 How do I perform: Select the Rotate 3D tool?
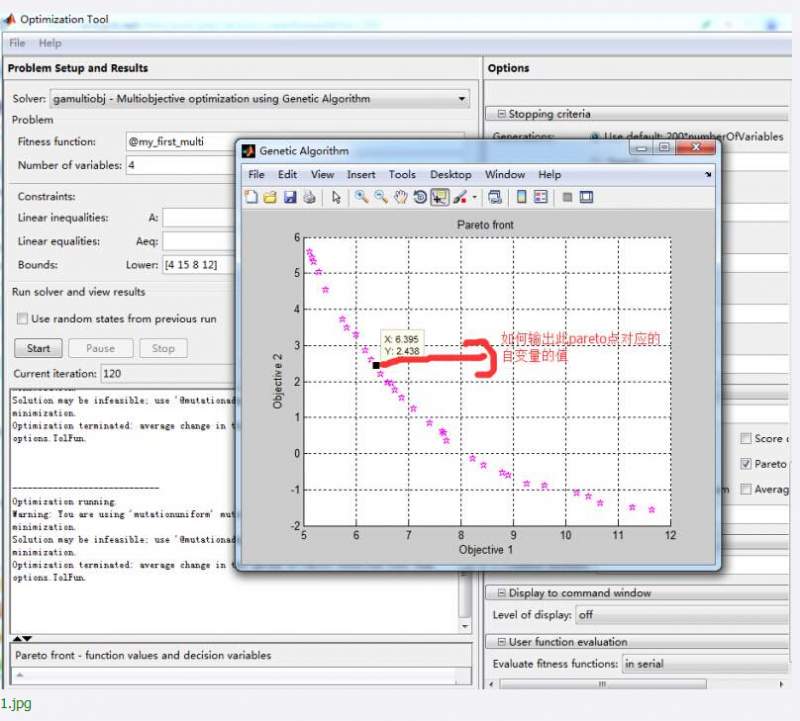coord(420,197)
